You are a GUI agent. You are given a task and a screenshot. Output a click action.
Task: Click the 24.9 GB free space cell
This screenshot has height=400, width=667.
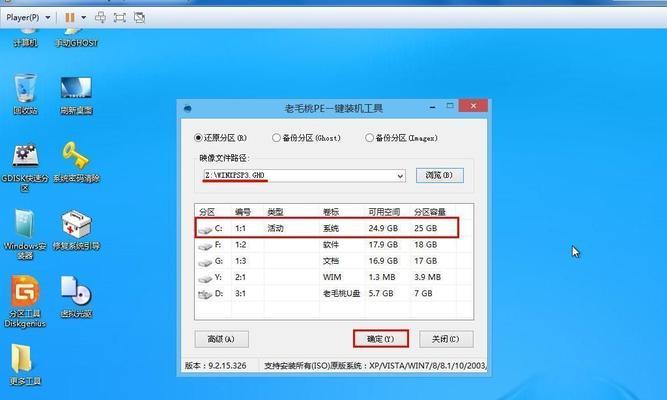pyautogui.click(x=383, y=229)
